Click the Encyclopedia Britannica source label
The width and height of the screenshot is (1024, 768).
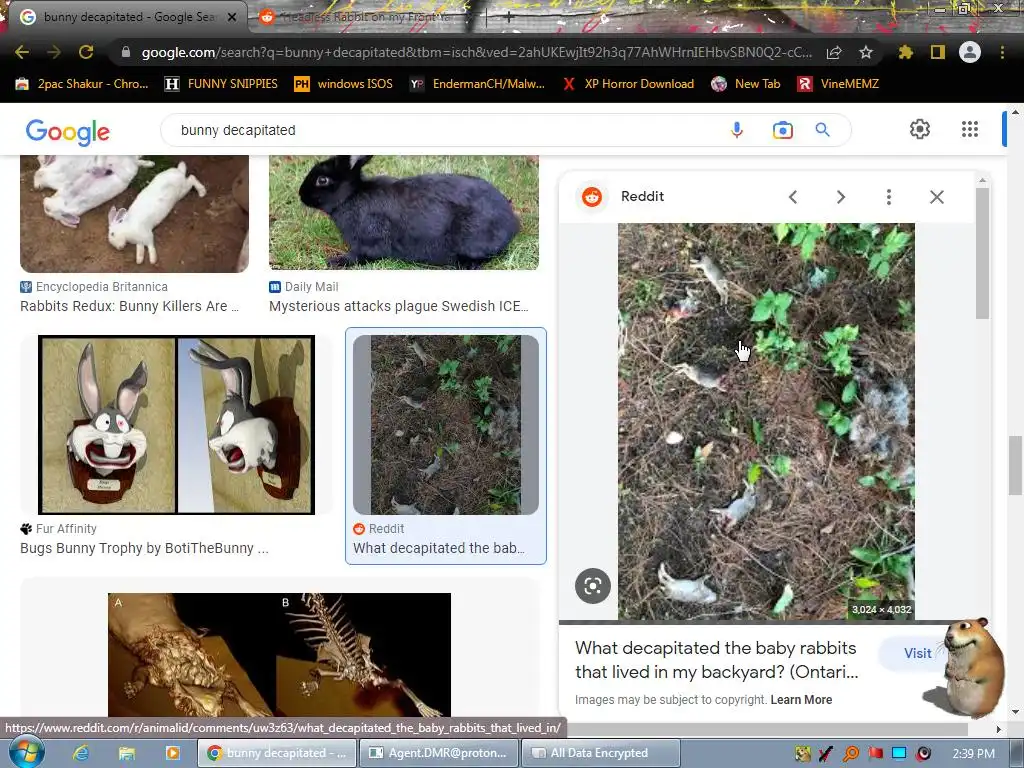click(x=102, y=287)
